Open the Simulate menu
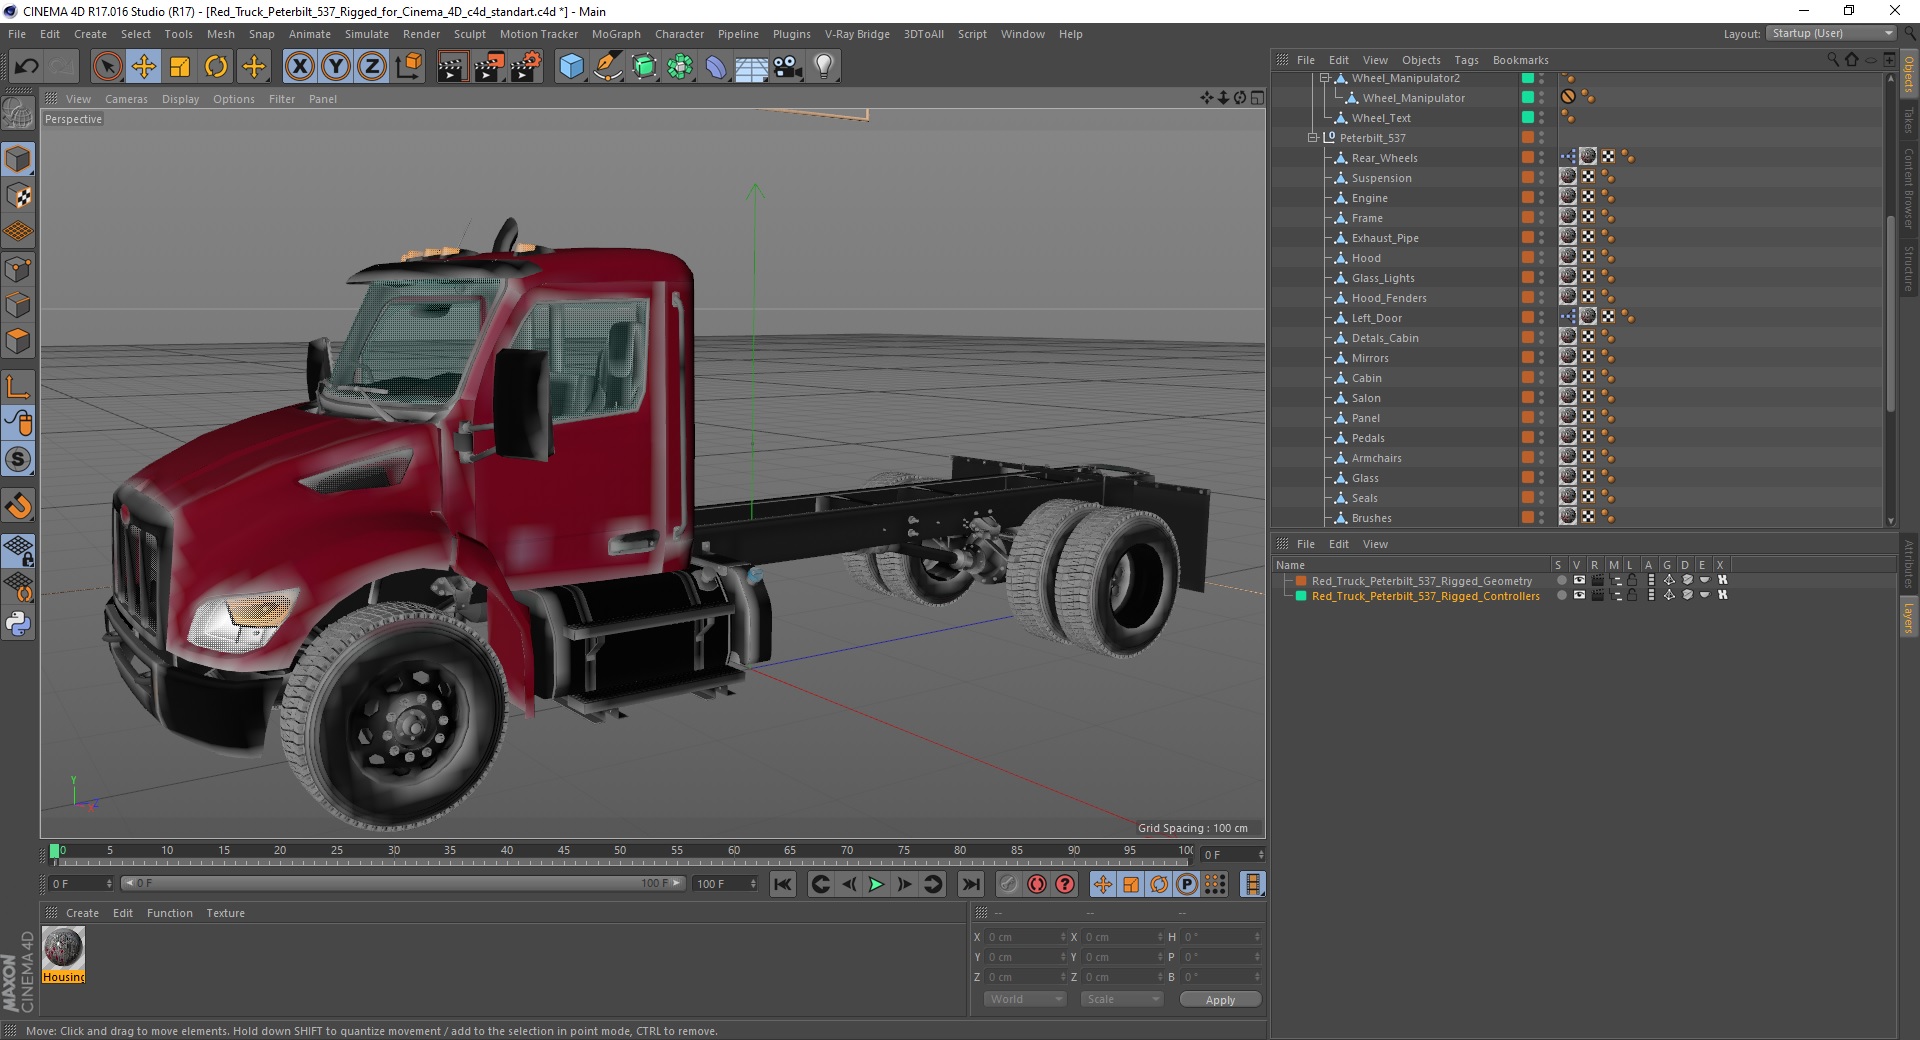The image size is (1920, 1040). pyautogui.click(x=366, y=34)
